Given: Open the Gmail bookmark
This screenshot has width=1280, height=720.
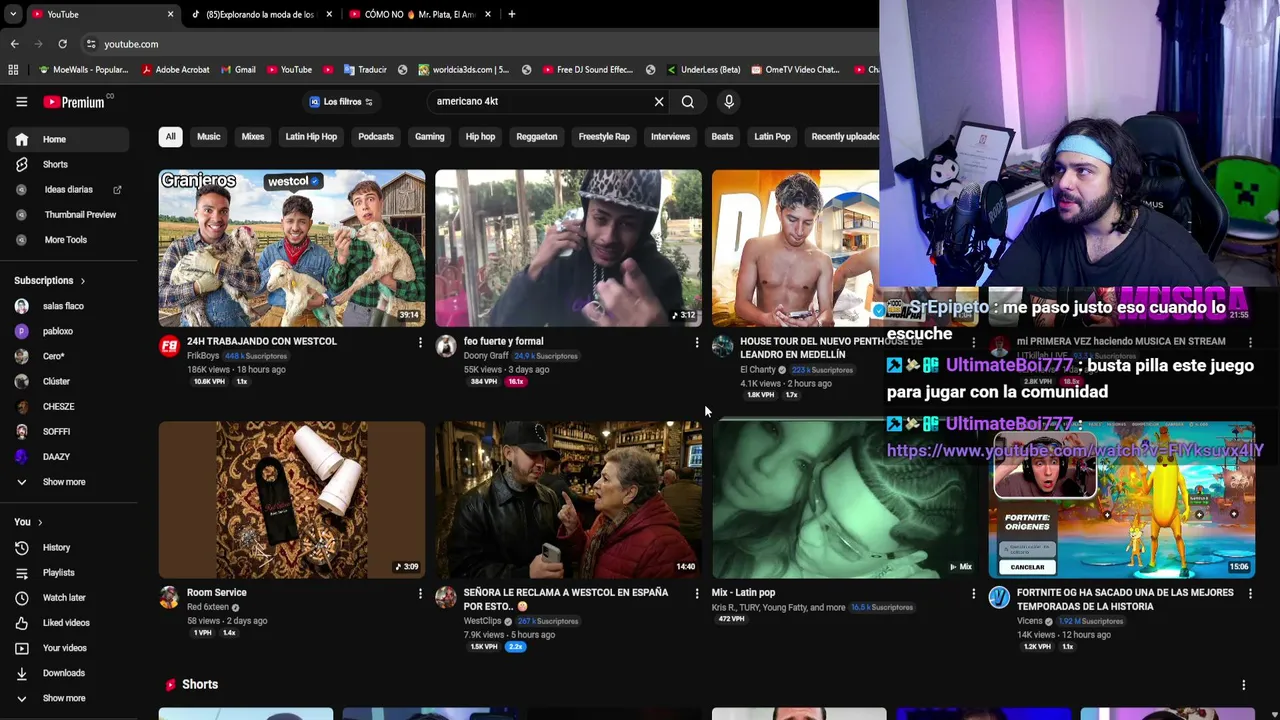Looking at the screenshot, I should (x=237, y=69).
